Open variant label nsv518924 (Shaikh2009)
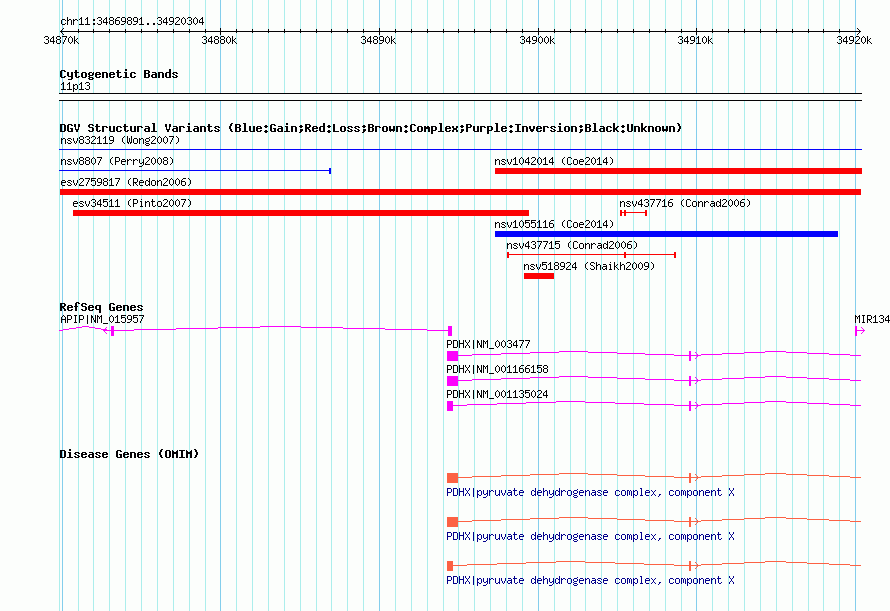Screen dimensions: 890x611 (589, 266)
